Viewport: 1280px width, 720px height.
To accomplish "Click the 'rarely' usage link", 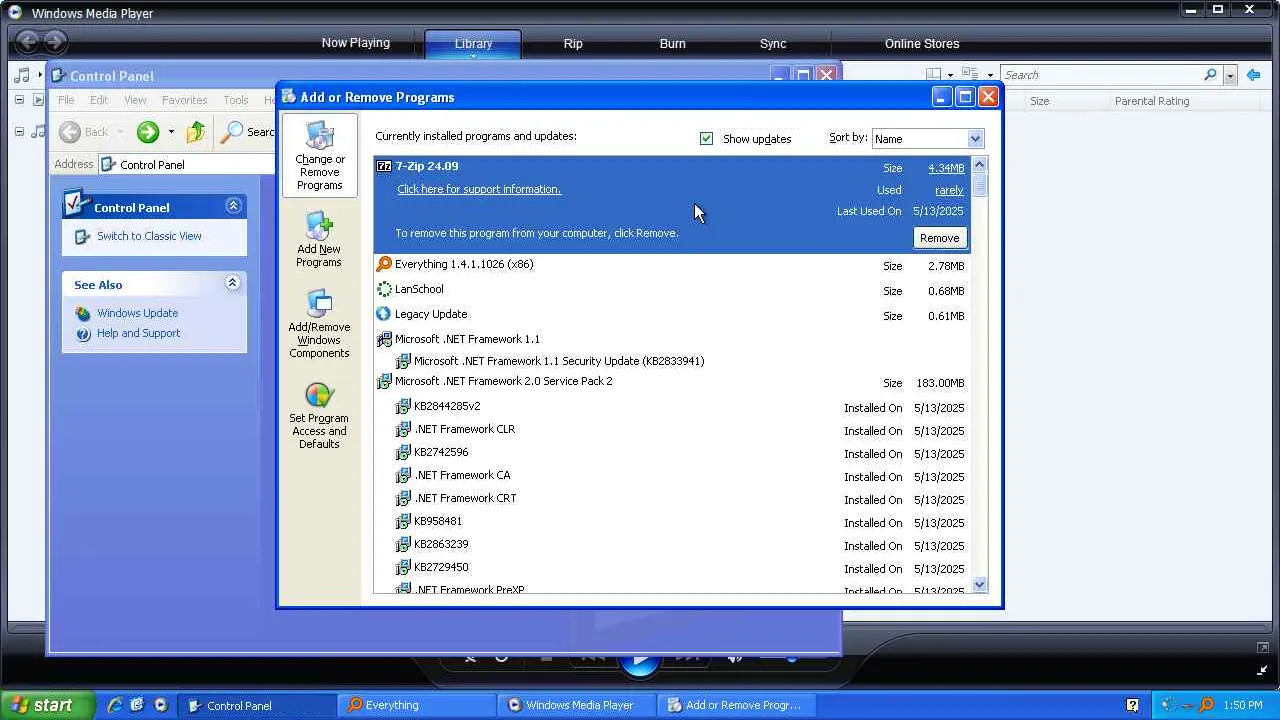I will click(x=949, y=190).
